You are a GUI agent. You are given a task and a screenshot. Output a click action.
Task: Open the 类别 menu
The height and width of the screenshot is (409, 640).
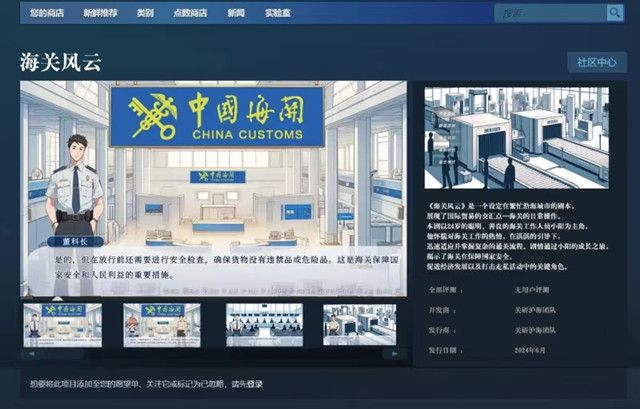click(145, 13)
